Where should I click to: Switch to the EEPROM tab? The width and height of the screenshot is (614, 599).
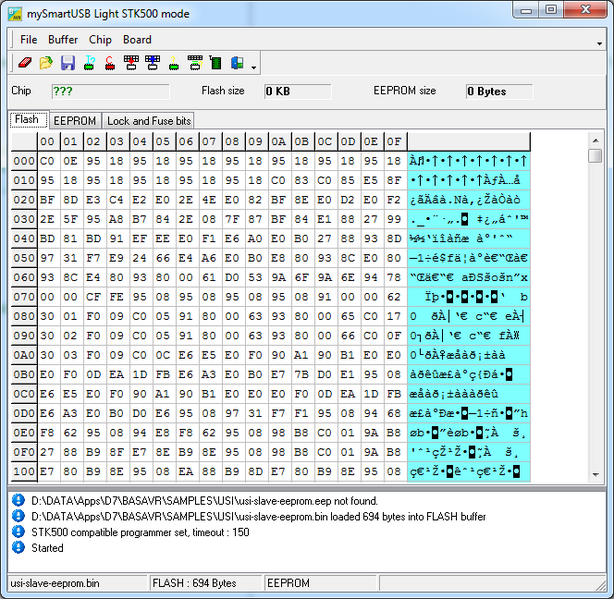click(x=75, y=121)
